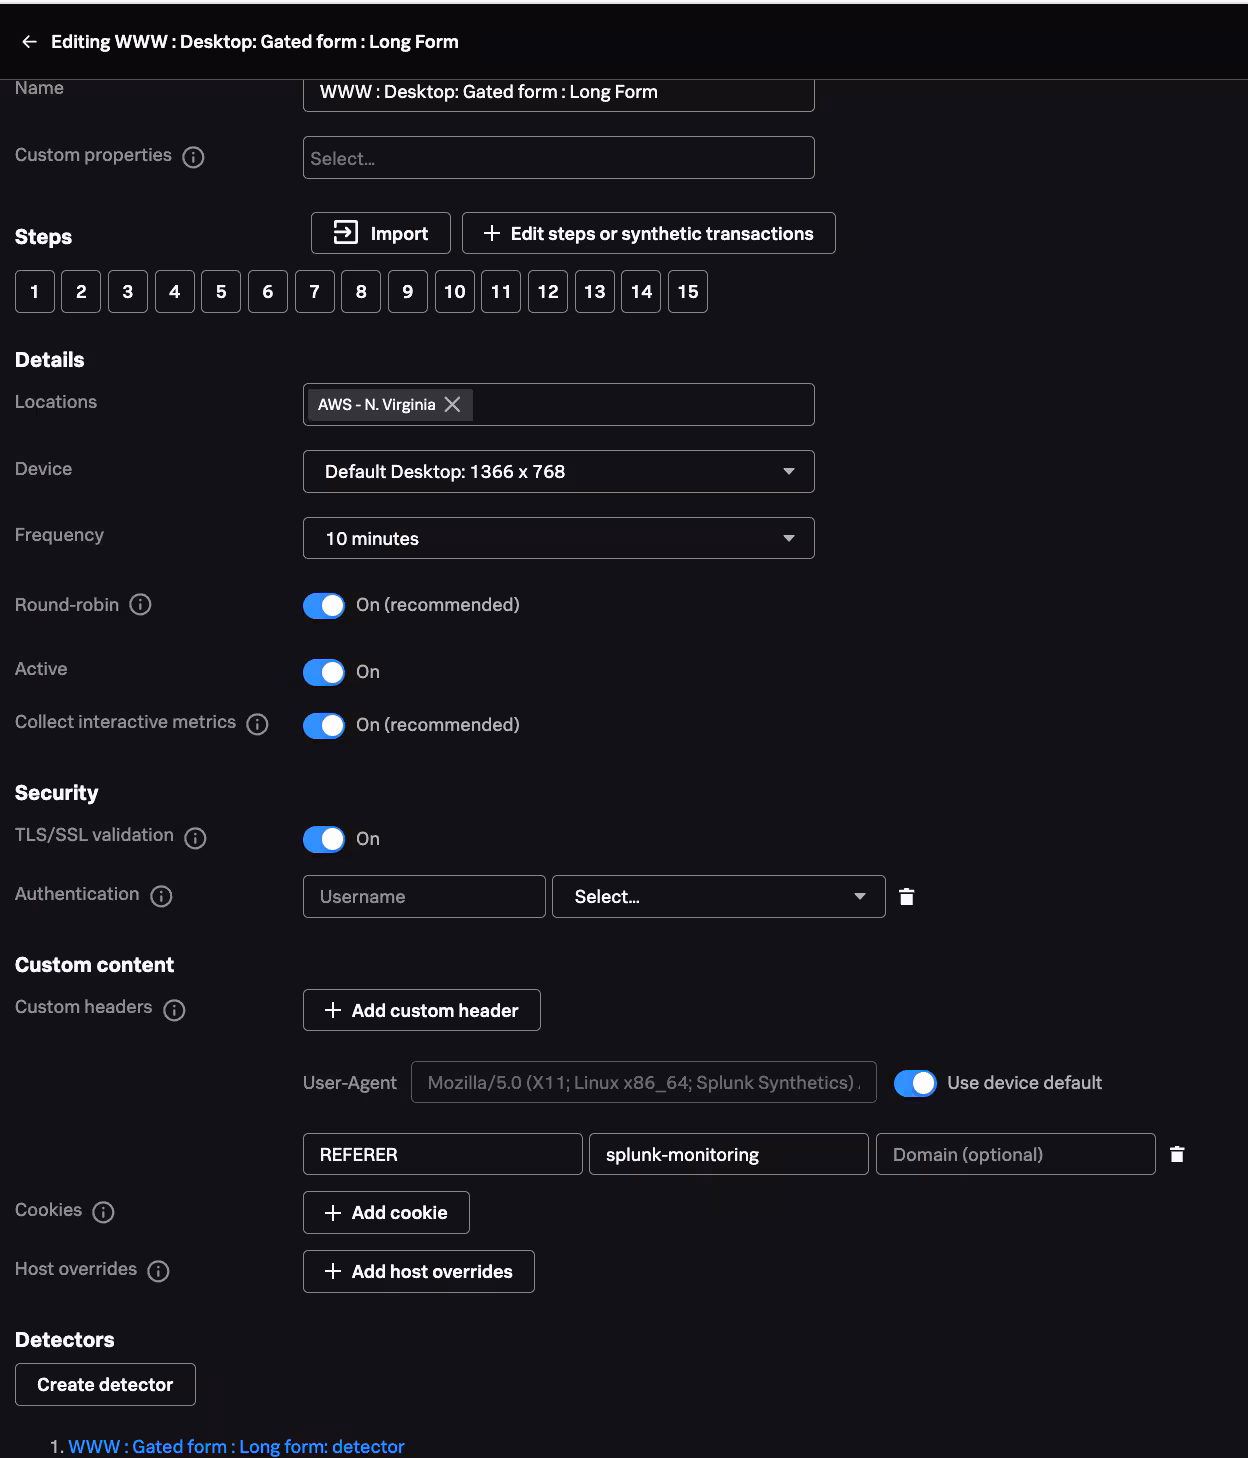
Task: Open the Device dropdown
Action: [x=558, y=472]
